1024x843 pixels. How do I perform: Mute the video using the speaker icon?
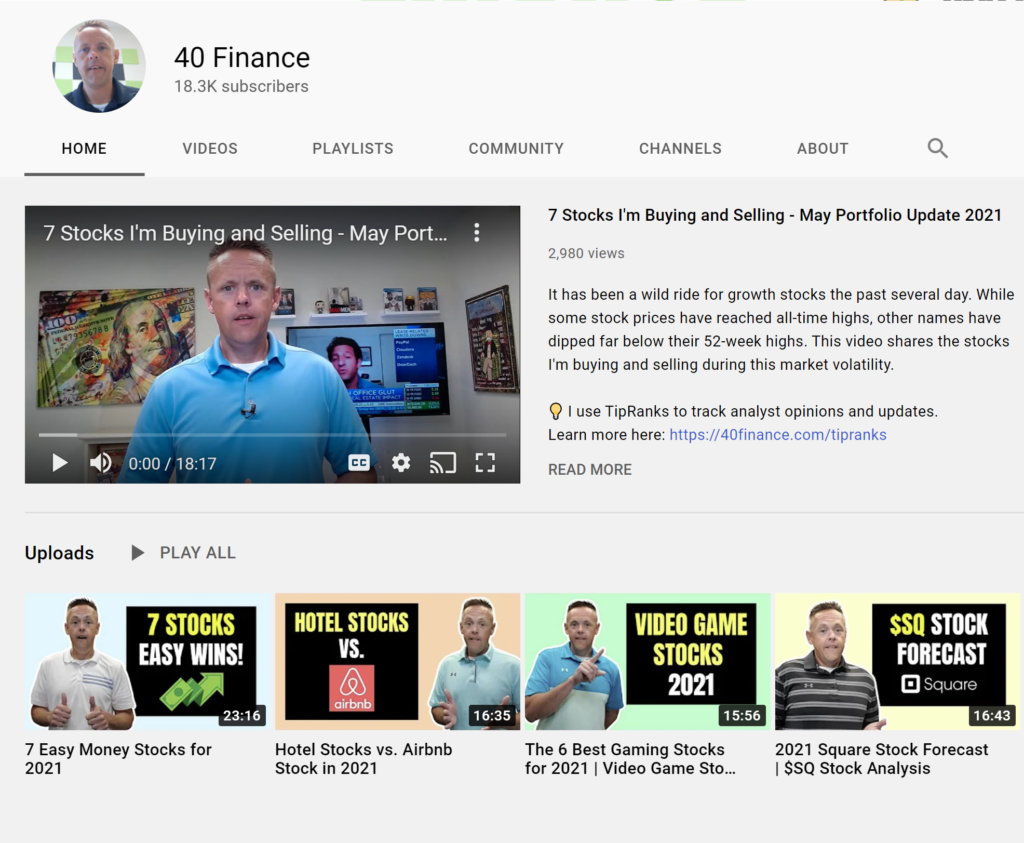click(x=100, y=463)
